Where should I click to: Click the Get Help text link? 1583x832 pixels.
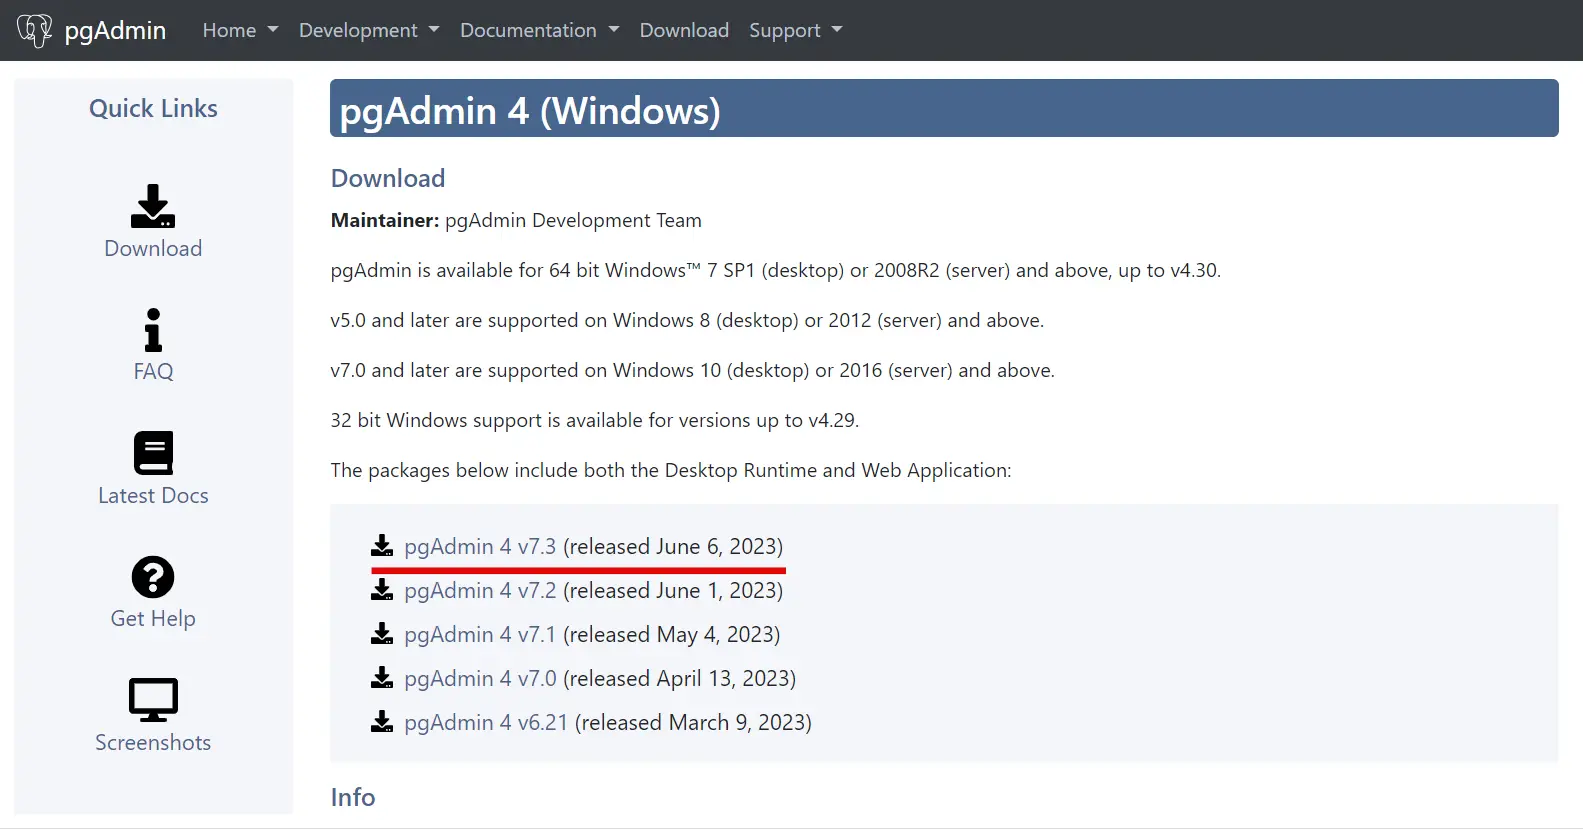(x=153, y=618)
